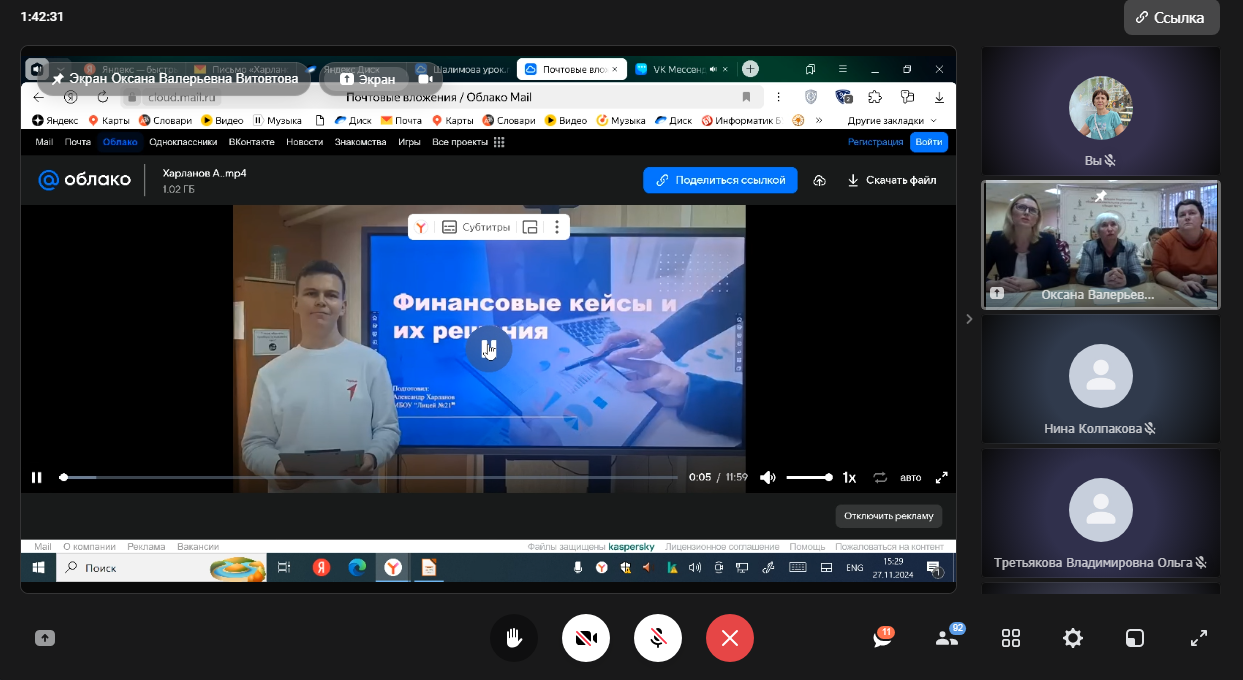Open Windows notification center
The height and width of the screenshot is (680, 1243).
click(933, 567)
